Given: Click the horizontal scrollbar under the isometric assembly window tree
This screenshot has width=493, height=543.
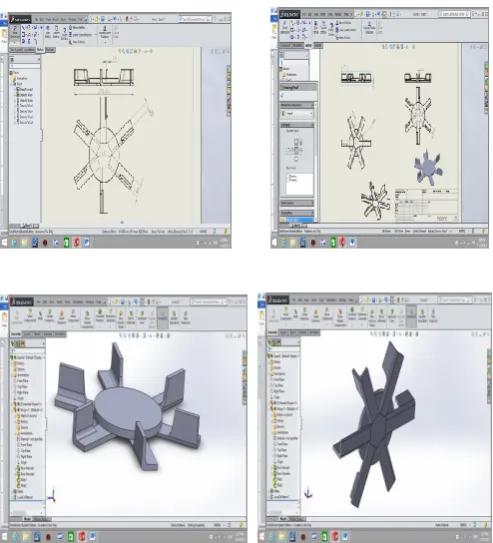Looking at the screenshot, I should click(27, 513).
